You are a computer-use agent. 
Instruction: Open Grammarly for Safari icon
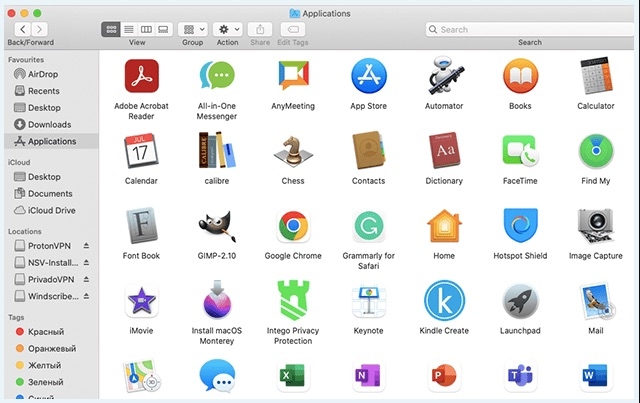click(x=369, y=225)
